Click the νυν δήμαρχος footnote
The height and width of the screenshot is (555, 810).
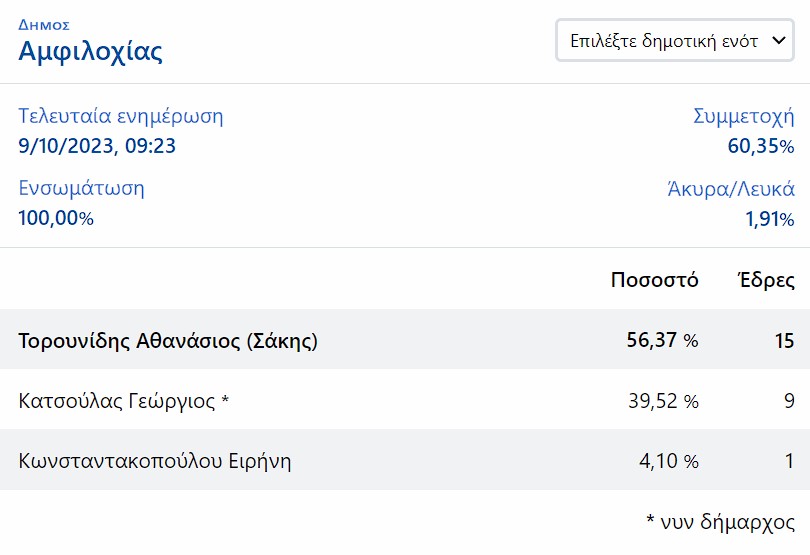coord(720,521)
